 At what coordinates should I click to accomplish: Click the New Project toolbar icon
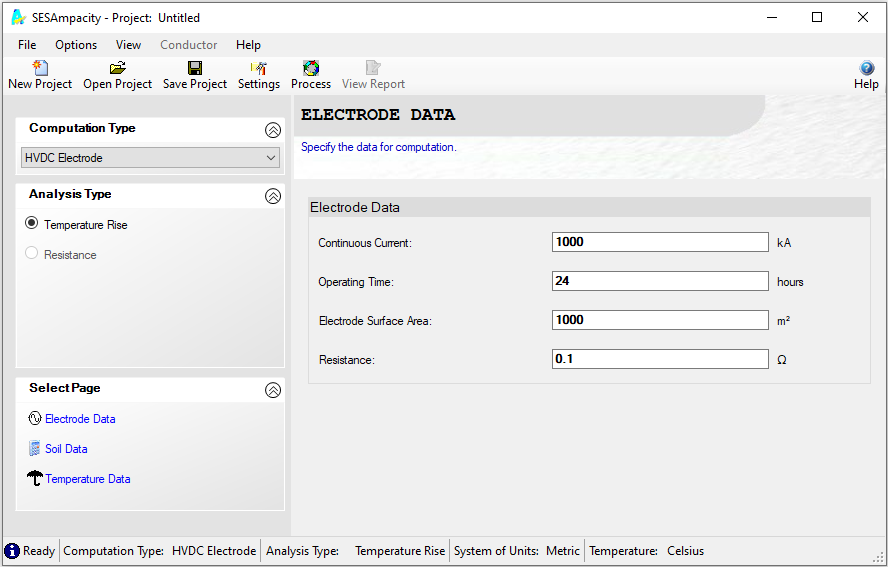[x=40, y=68]
